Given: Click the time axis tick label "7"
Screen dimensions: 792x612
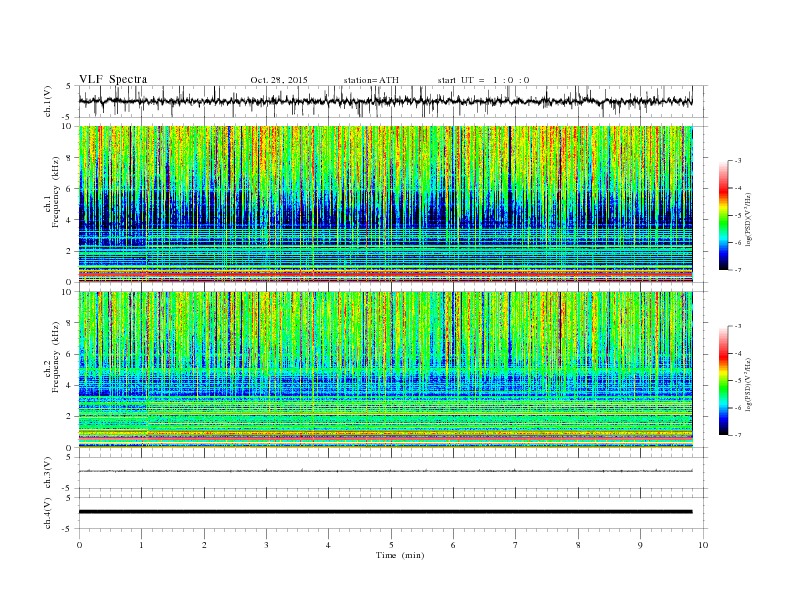Looking at the screenshot, I should (516, 545).
